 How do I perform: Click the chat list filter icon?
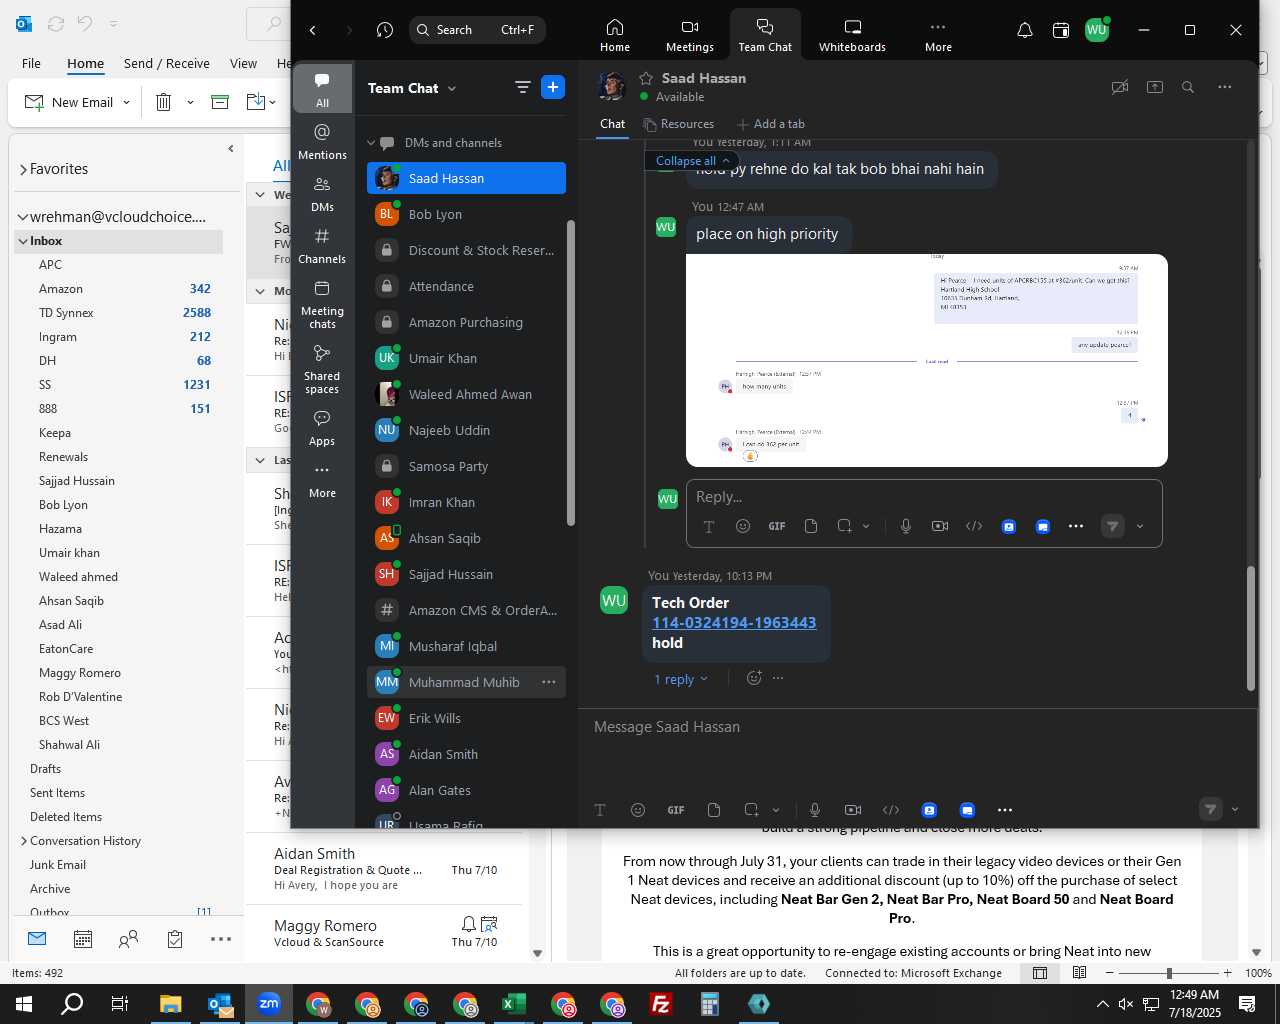coord(522,88)
